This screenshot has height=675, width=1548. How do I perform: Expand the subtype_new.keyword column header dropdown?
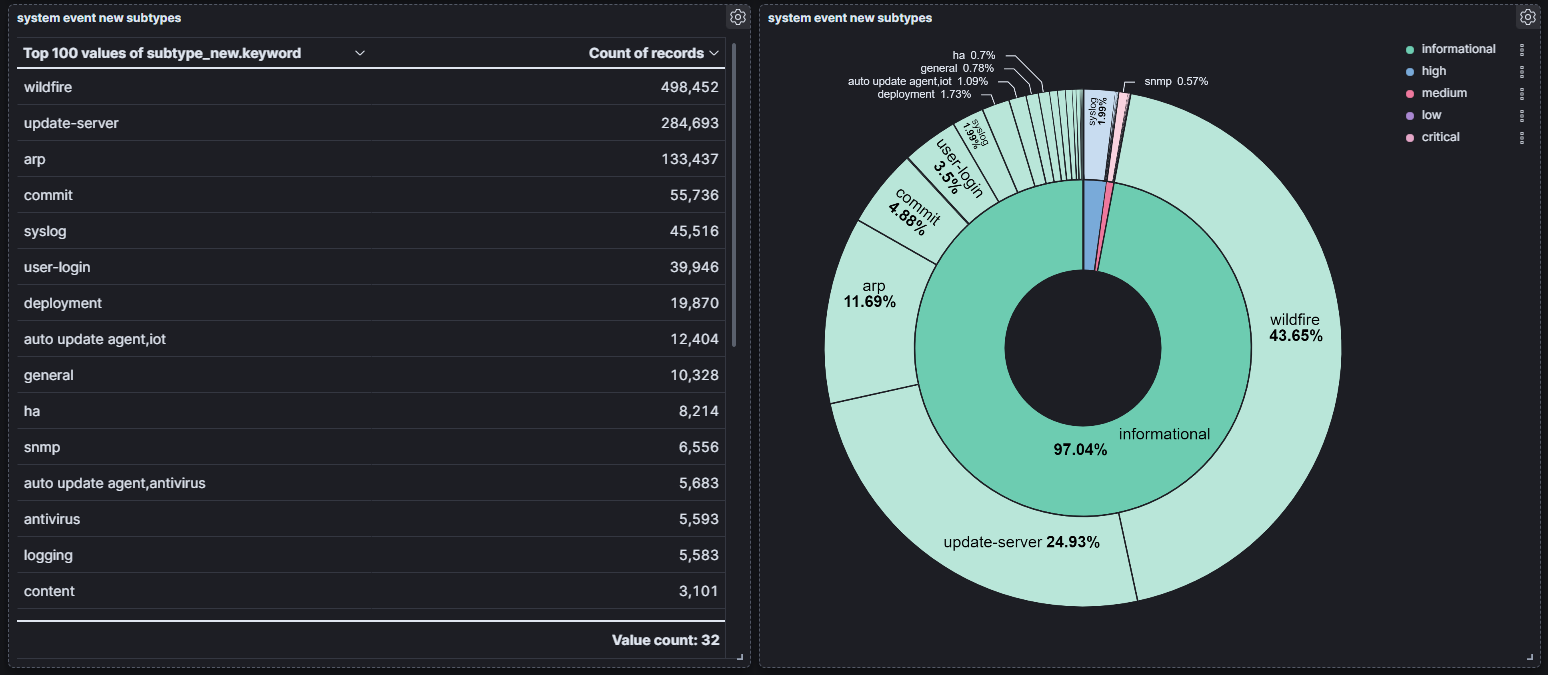(360, 52)
